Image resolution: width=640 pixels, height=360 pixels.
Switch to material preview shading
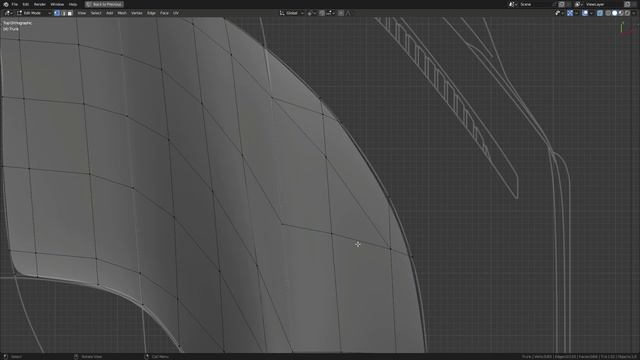pyautogui.click(x=621, y=13)
